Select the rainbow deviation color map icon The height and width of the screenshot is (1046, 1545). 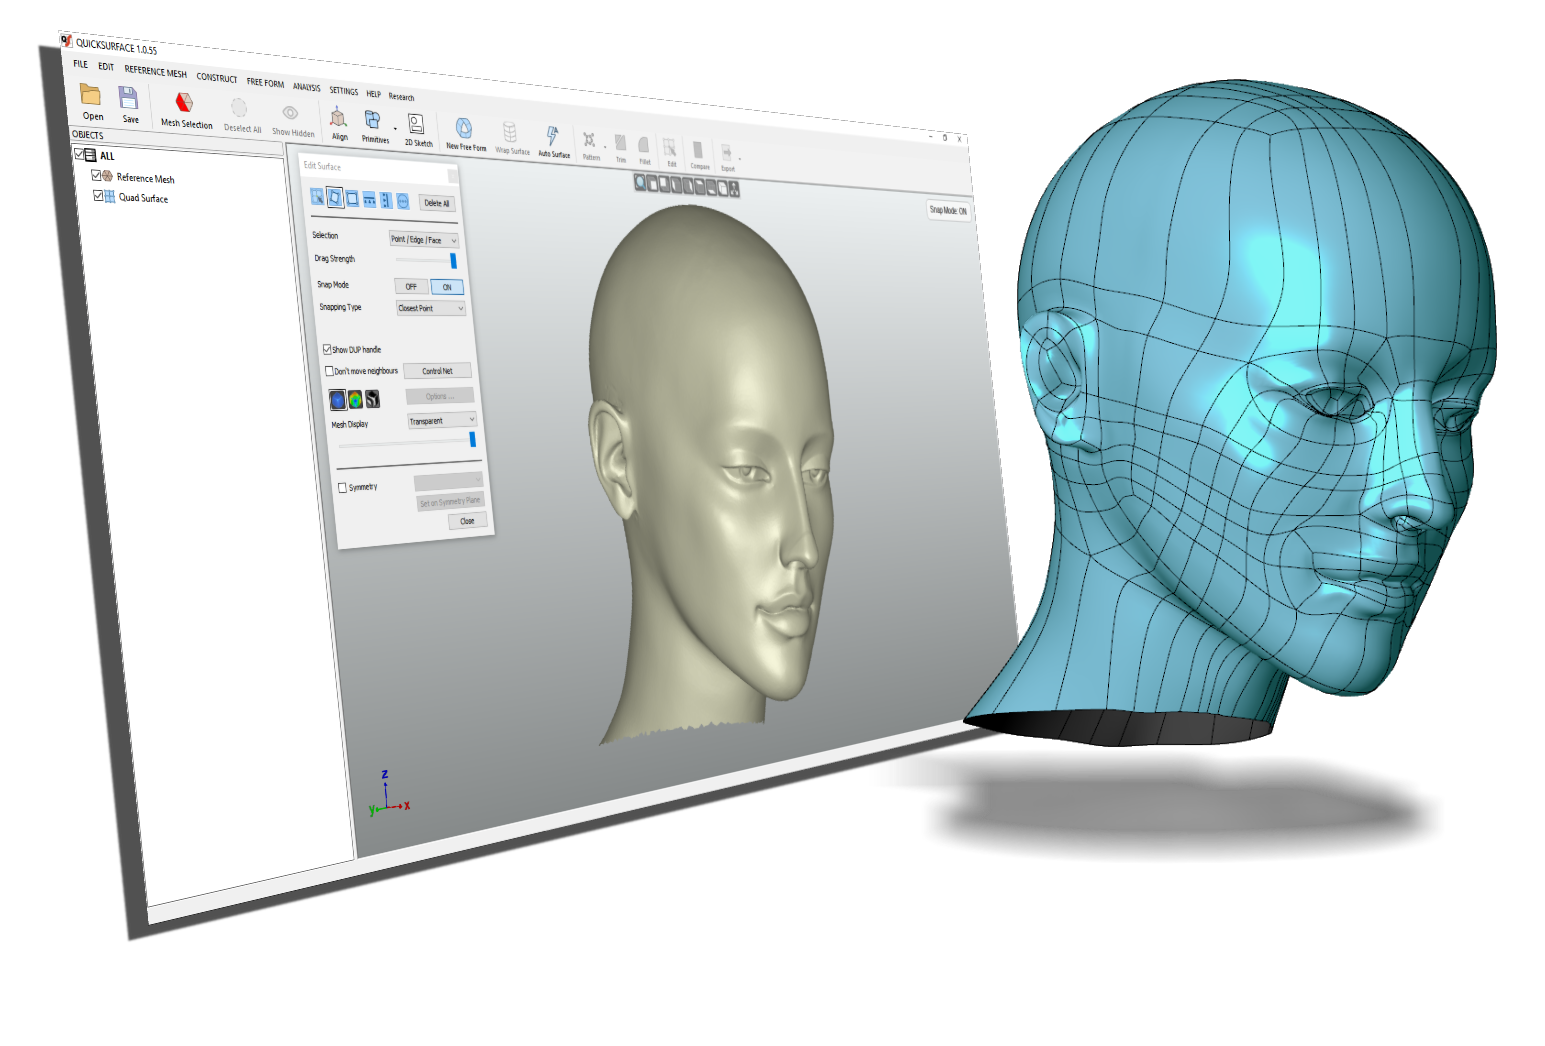355,400
